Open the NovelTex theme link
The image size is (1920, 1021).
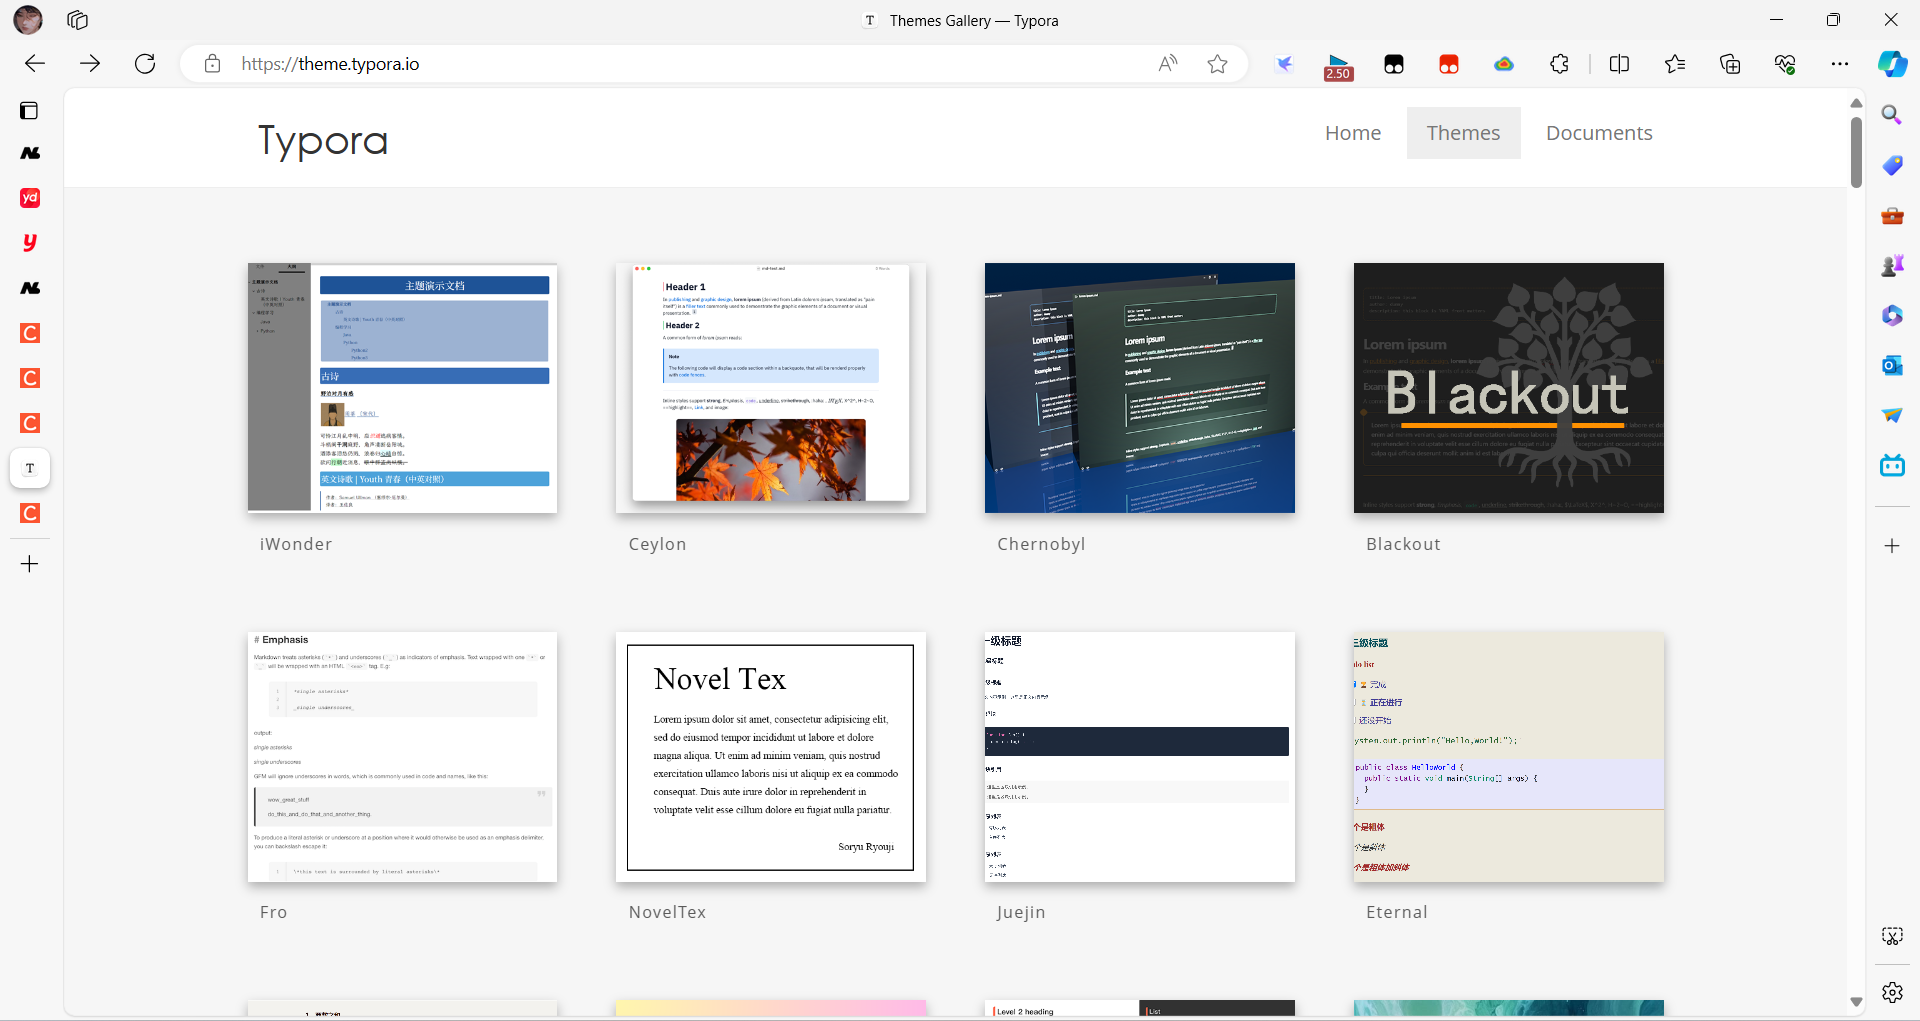coord(667,912)
